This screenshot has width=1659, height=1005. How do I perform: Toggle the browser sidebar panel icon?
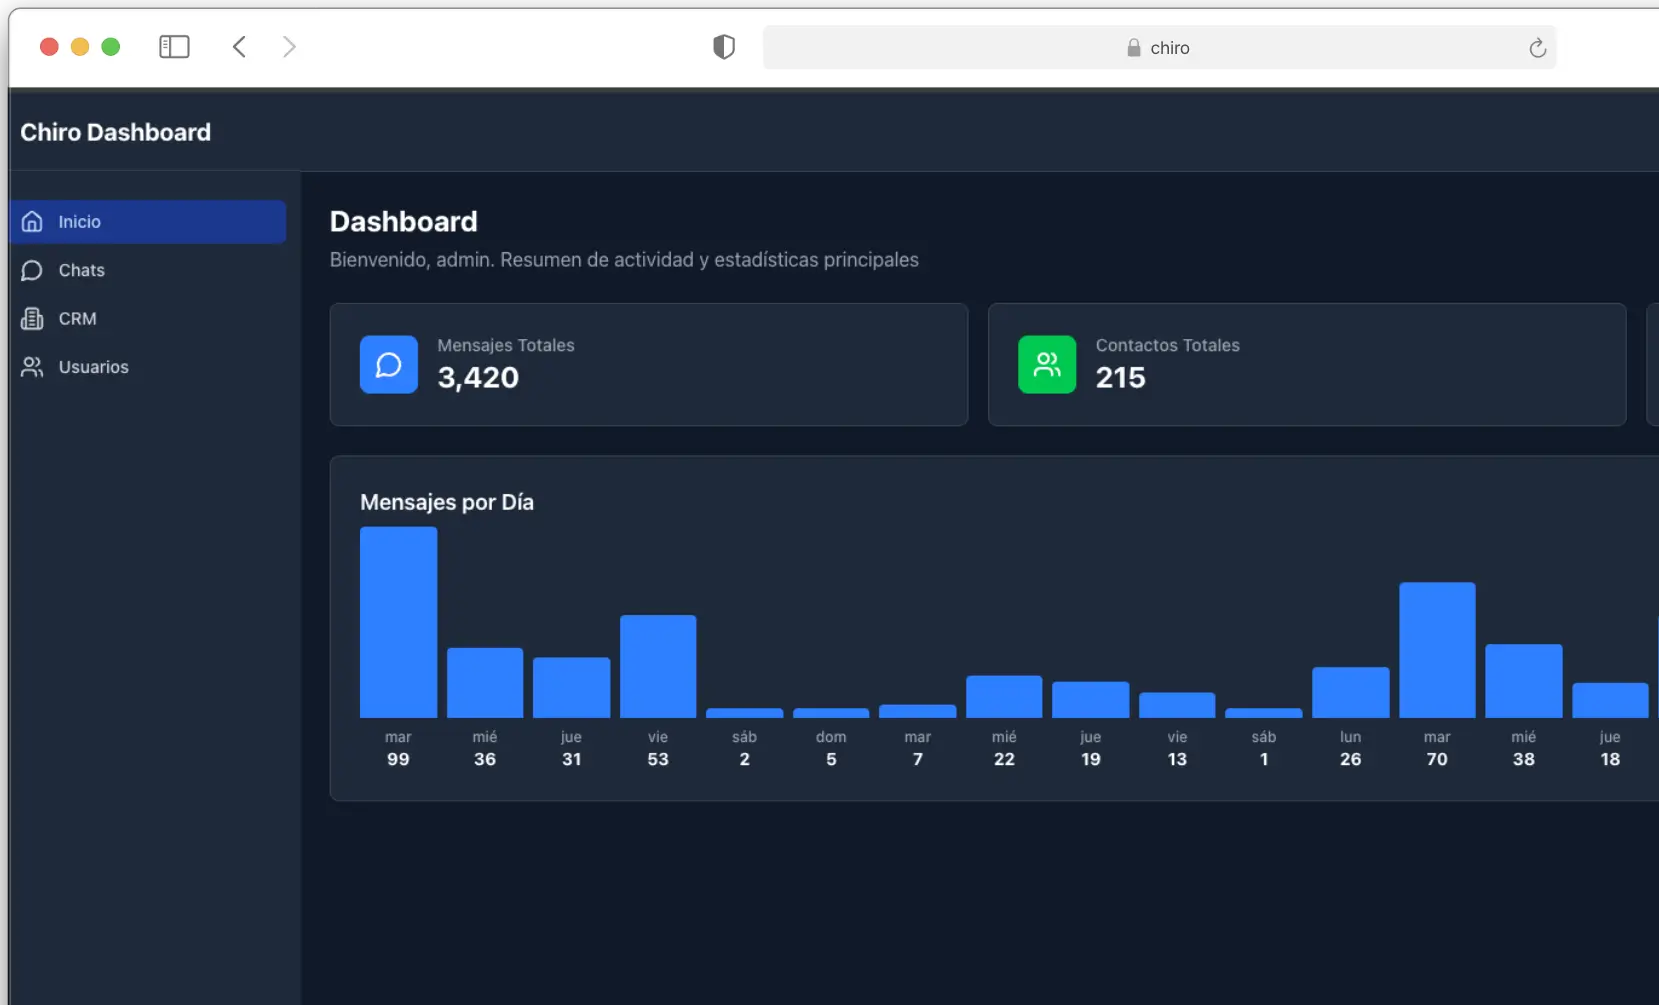tap(174, 47)
